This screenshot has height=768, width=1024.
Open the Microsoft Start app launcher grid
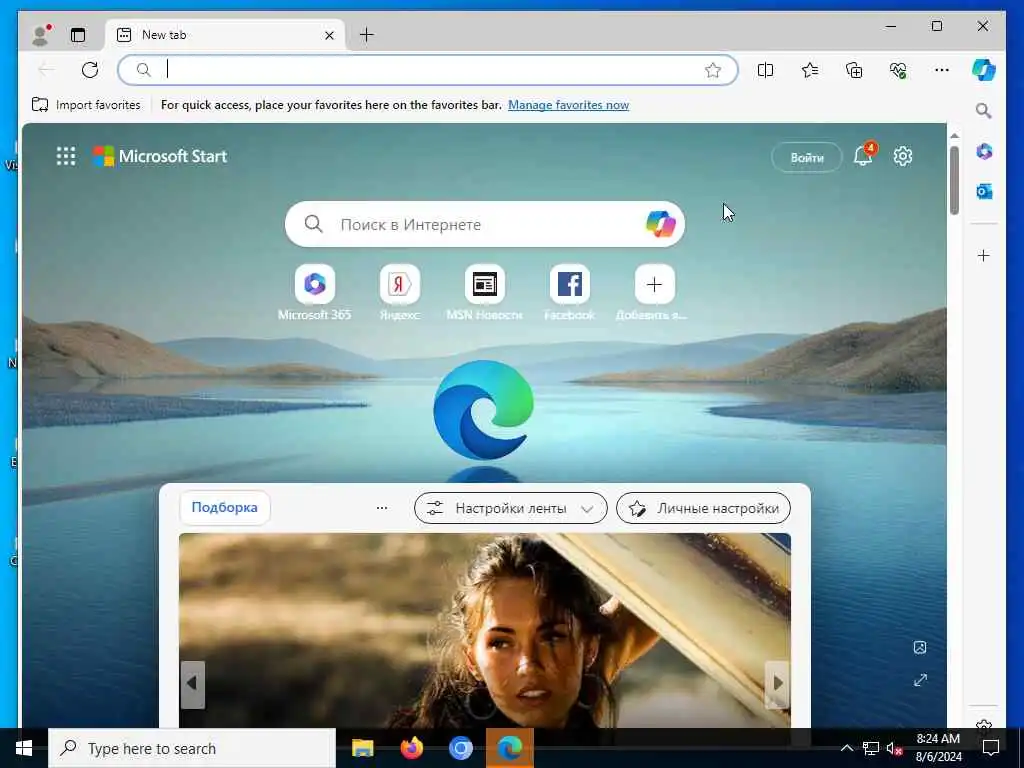point(66,156)
